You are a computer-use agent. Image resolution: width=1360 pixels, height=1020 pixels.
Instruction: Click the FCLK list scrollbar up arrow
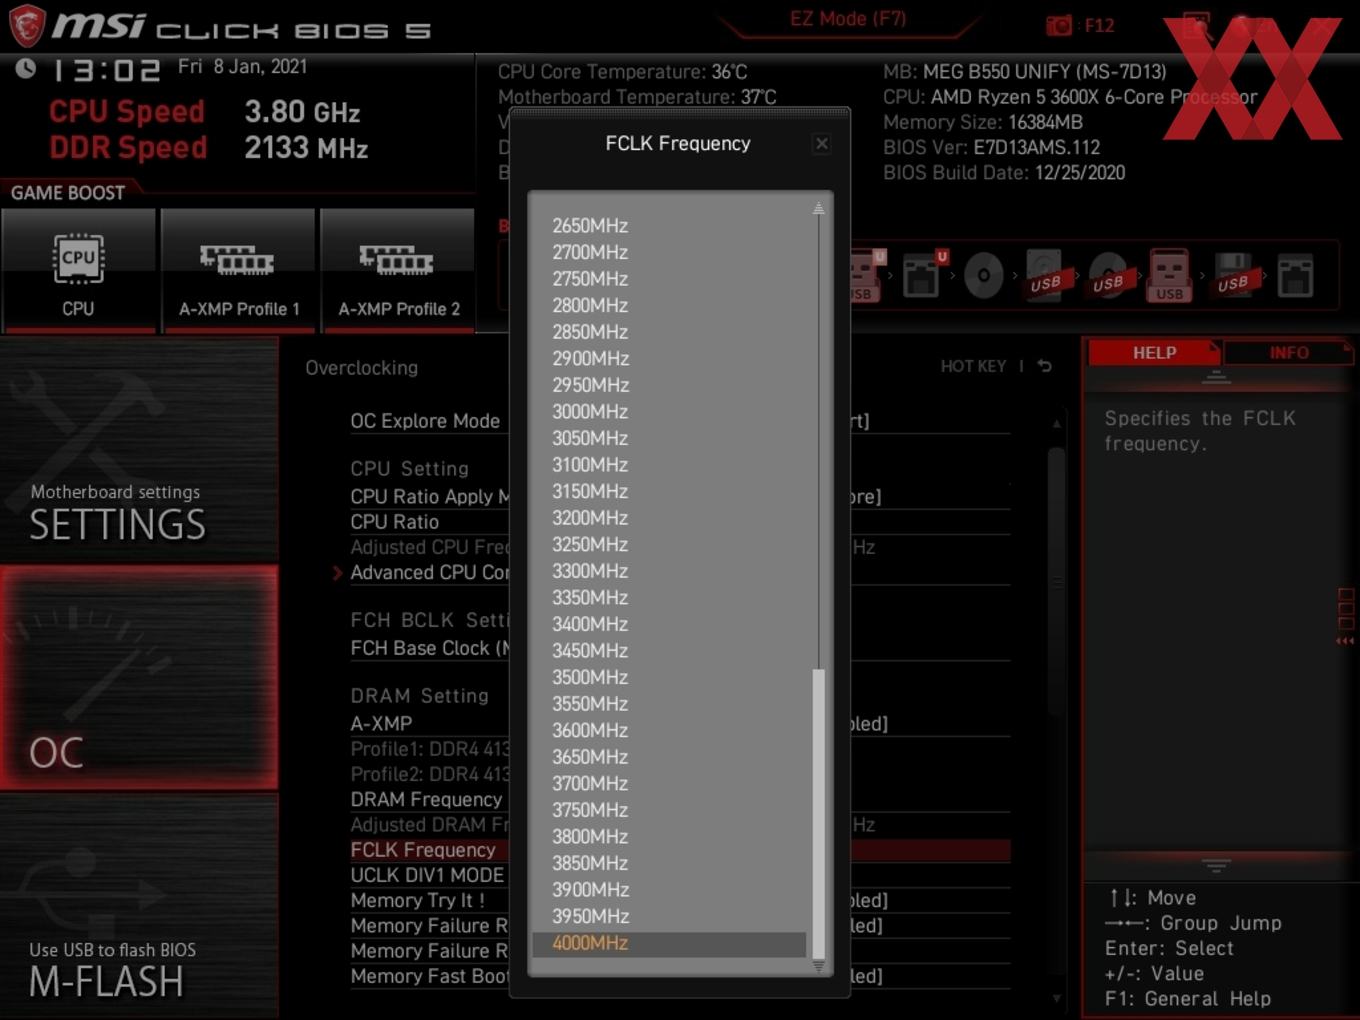coord(818,208)
